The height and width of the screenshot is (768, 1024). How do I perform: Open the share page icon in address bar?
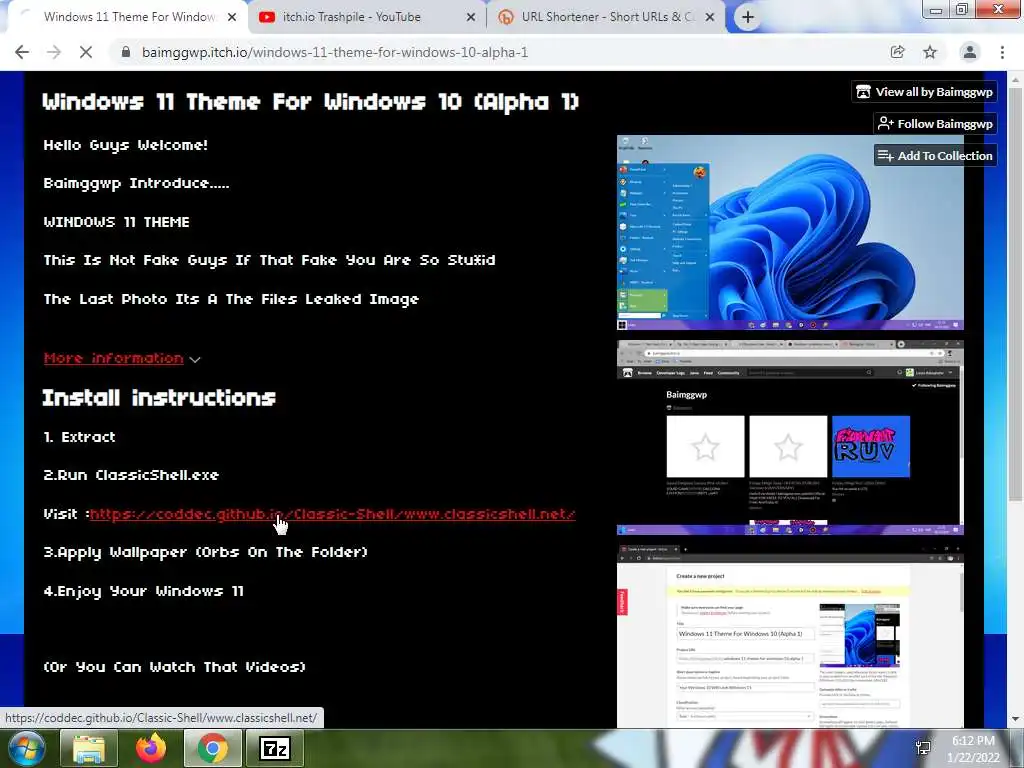pyautogui.click(x=897, y=52)
